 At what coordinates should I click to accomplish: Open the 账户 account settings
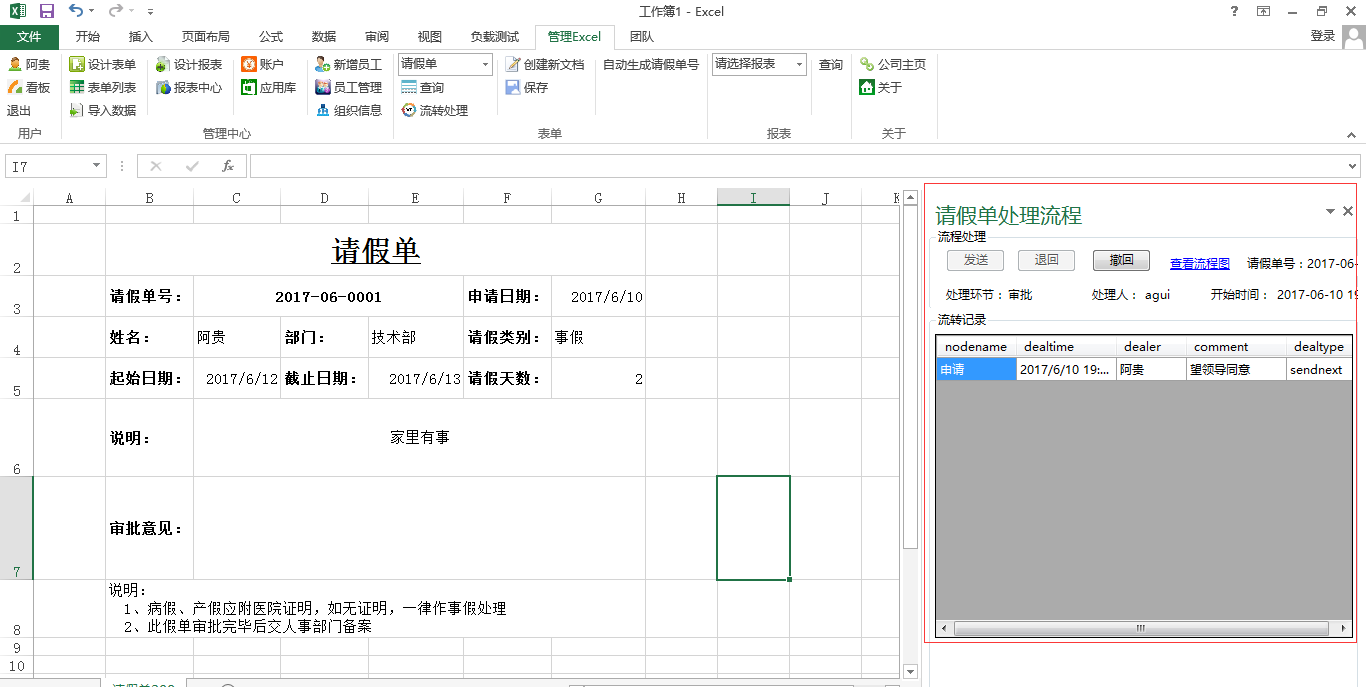pyautogui.click(x=263, y=64)
